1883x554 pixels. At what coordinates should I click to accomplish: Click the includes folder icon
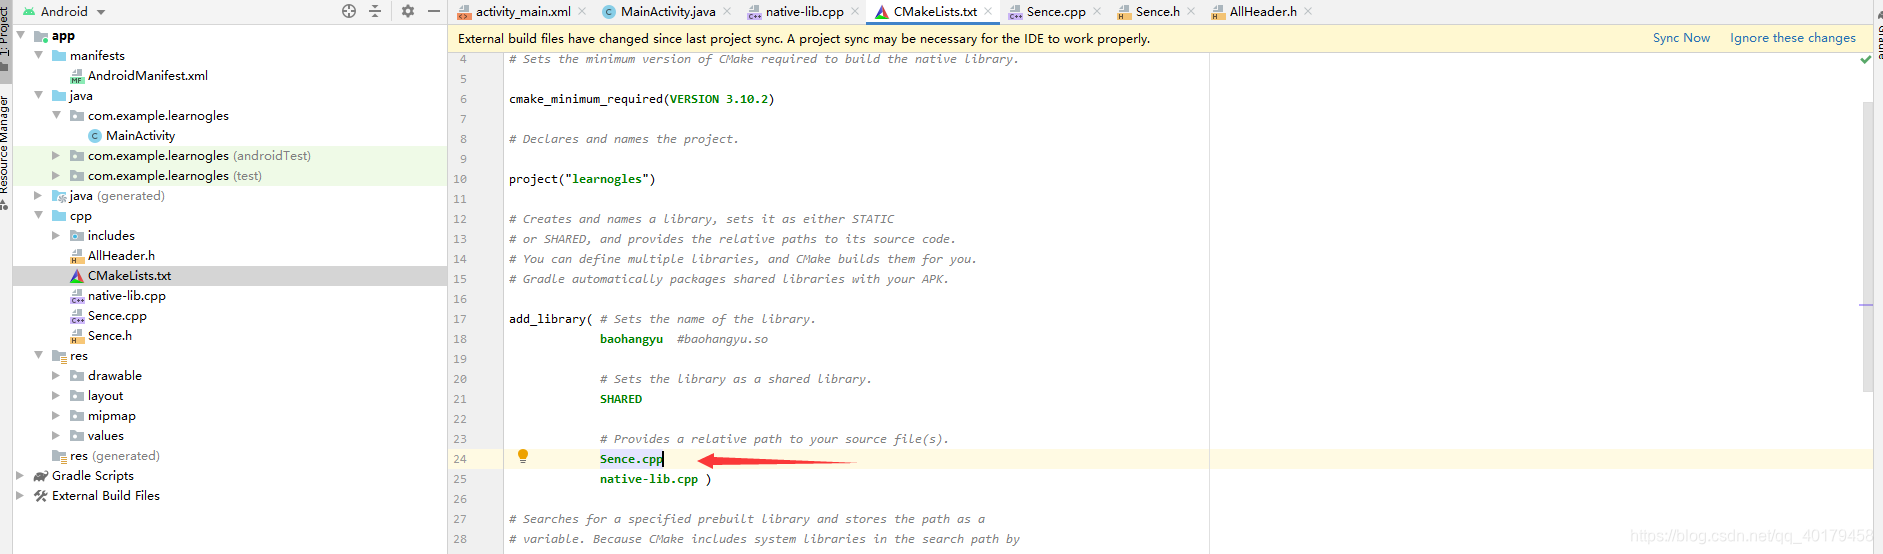coord(77,236)
